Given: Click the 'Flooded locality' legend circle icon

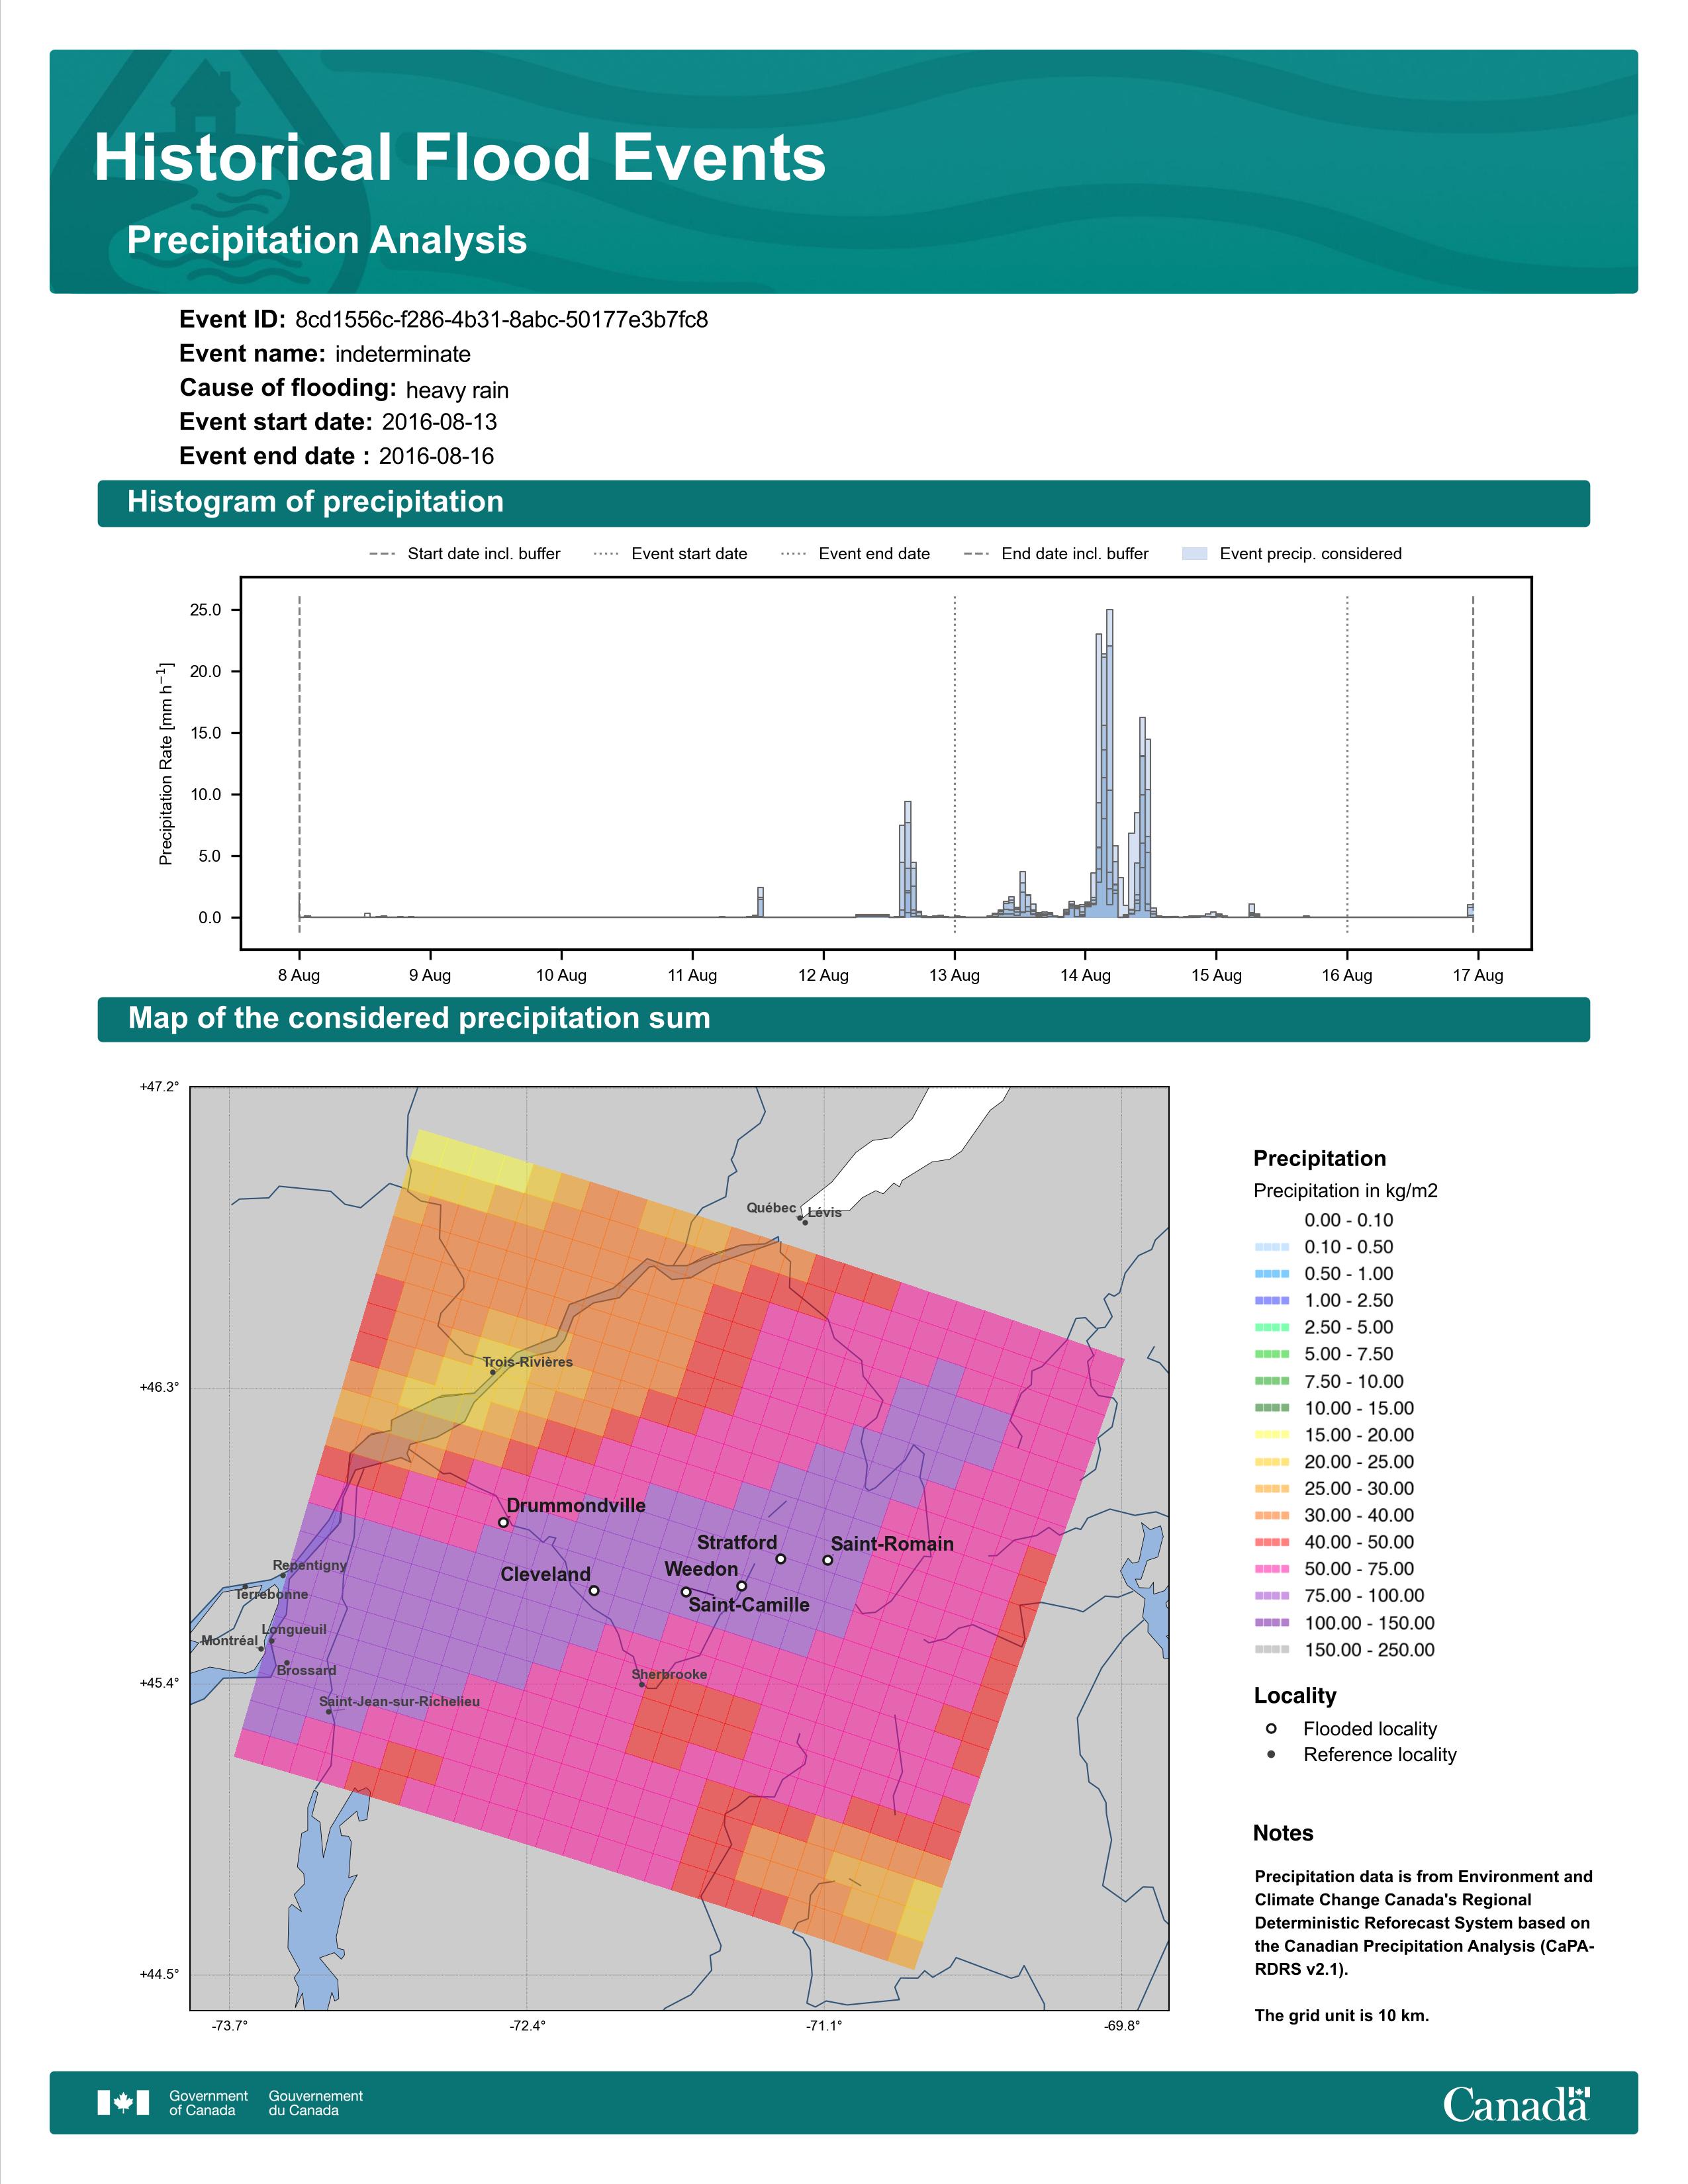Looking at the screenshot, I should tap(1271, 1729).
